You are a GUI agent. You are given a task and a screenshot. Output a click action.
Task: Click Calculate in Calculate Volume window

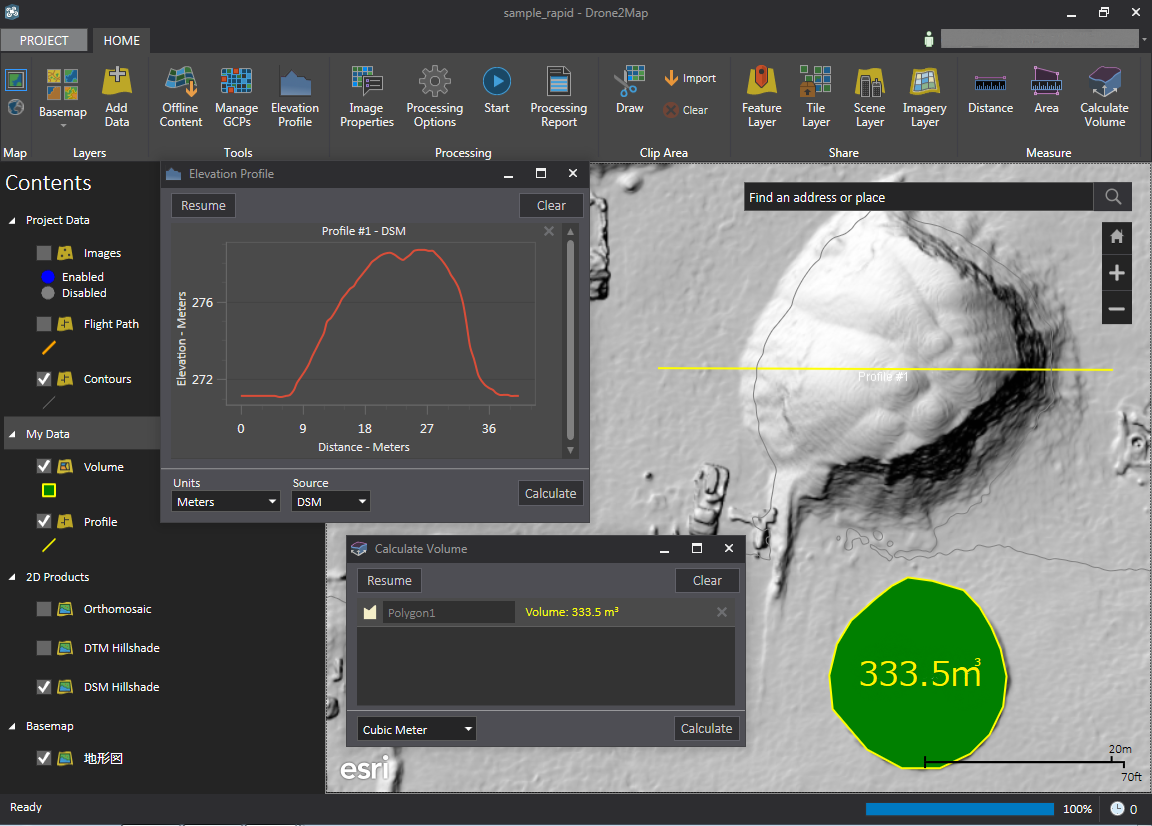pos(706,729)
